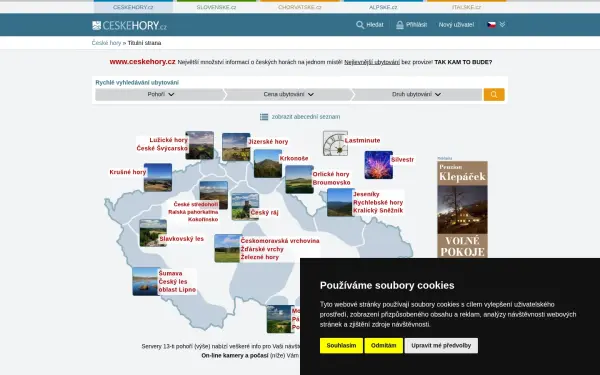The height and width of the screenshot is (375, 600).
Task: Click the Žďárské vrchy label
Action: (262, 249)
